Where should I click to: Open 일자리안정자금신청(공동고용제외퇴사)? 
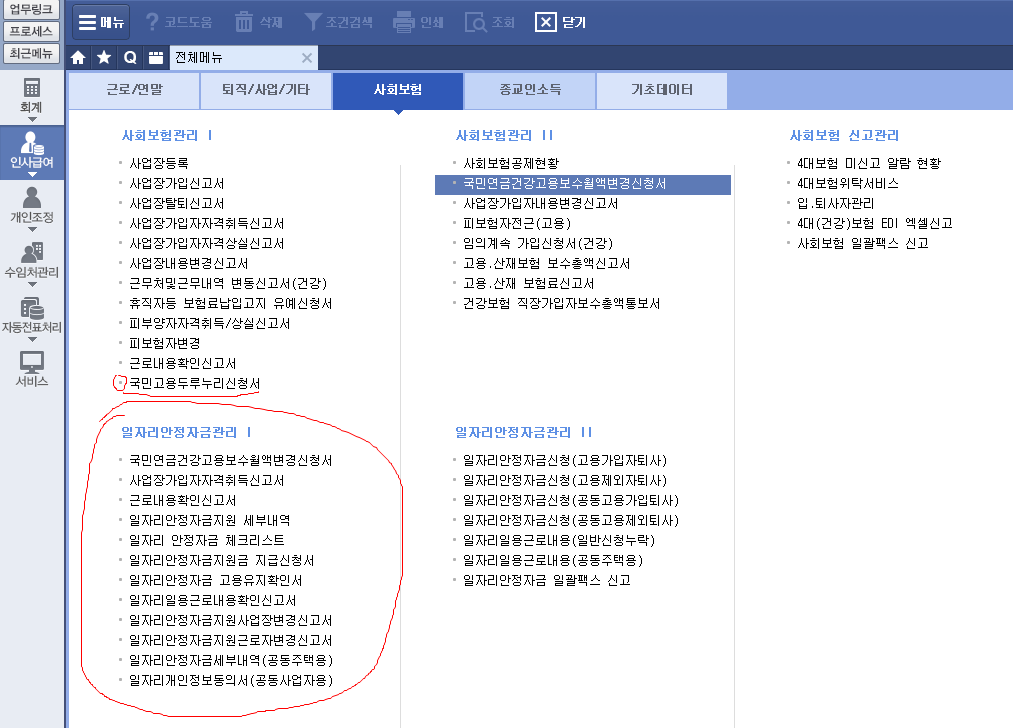tap(570, 521)
